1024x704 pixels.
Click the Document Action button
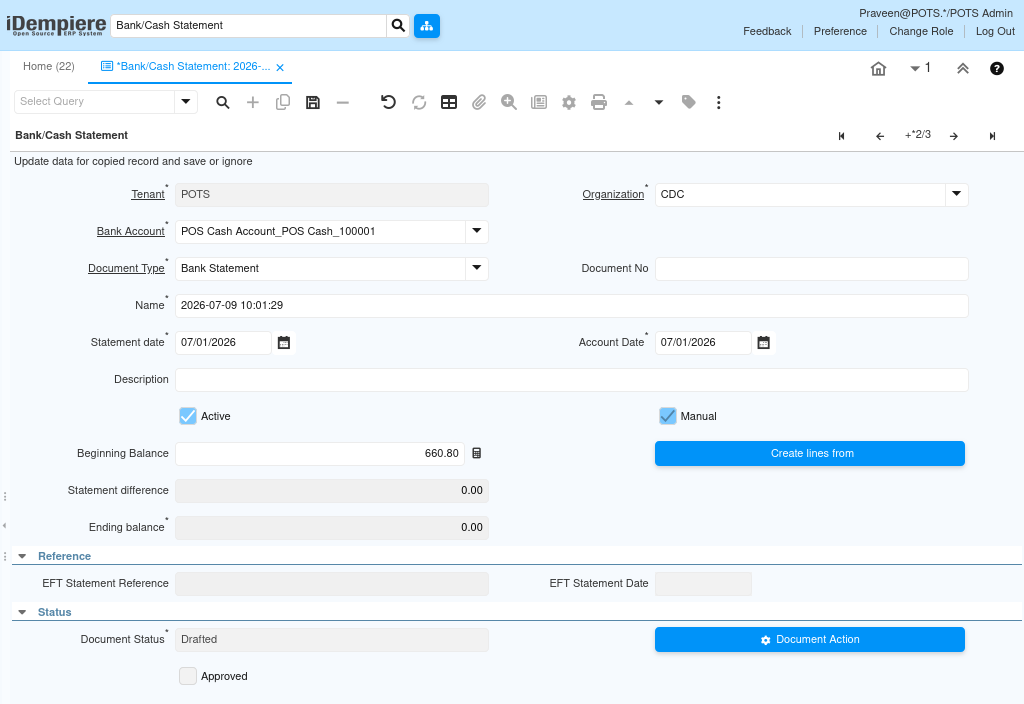coord(810,640)
